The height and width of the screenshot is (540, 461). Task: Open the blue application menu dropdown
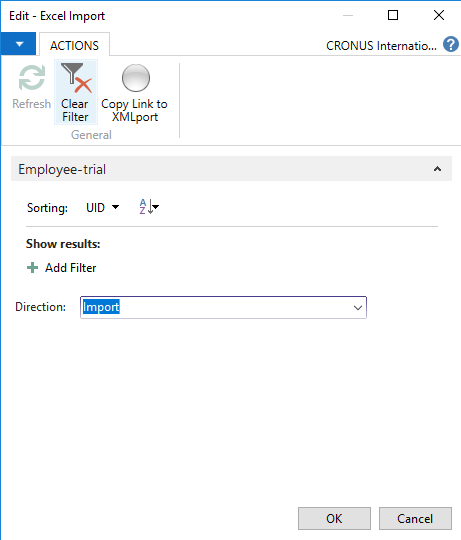coord(18,44)
